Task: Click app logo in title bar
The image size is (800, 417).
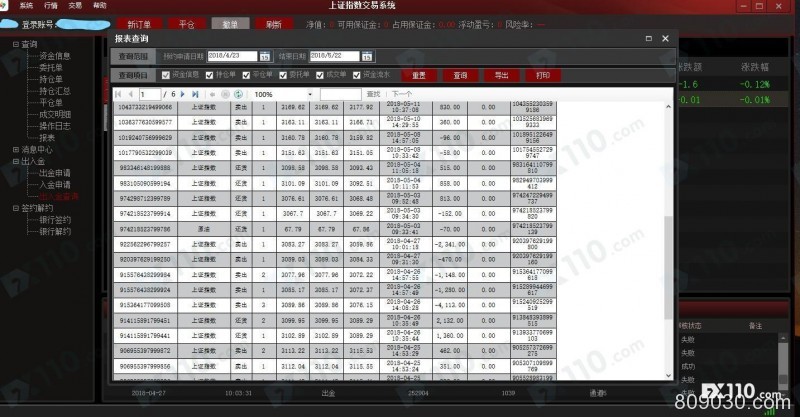Action: 4,5
